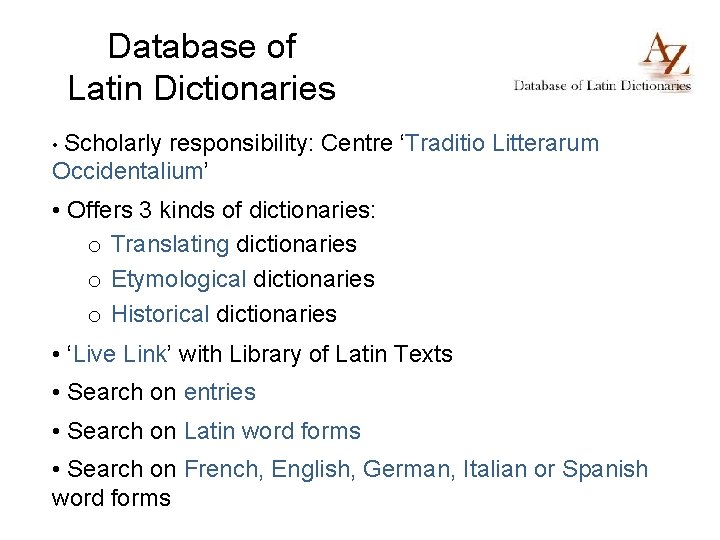
Task: Open the 'Traditio Litterarum' link text
Action: pos(502,143)
